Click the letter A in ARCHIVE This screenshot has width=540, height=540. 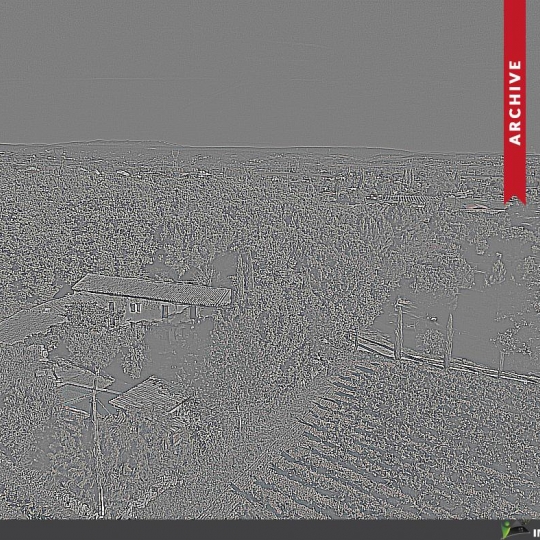pyautogui.click(x=515, y=138)
